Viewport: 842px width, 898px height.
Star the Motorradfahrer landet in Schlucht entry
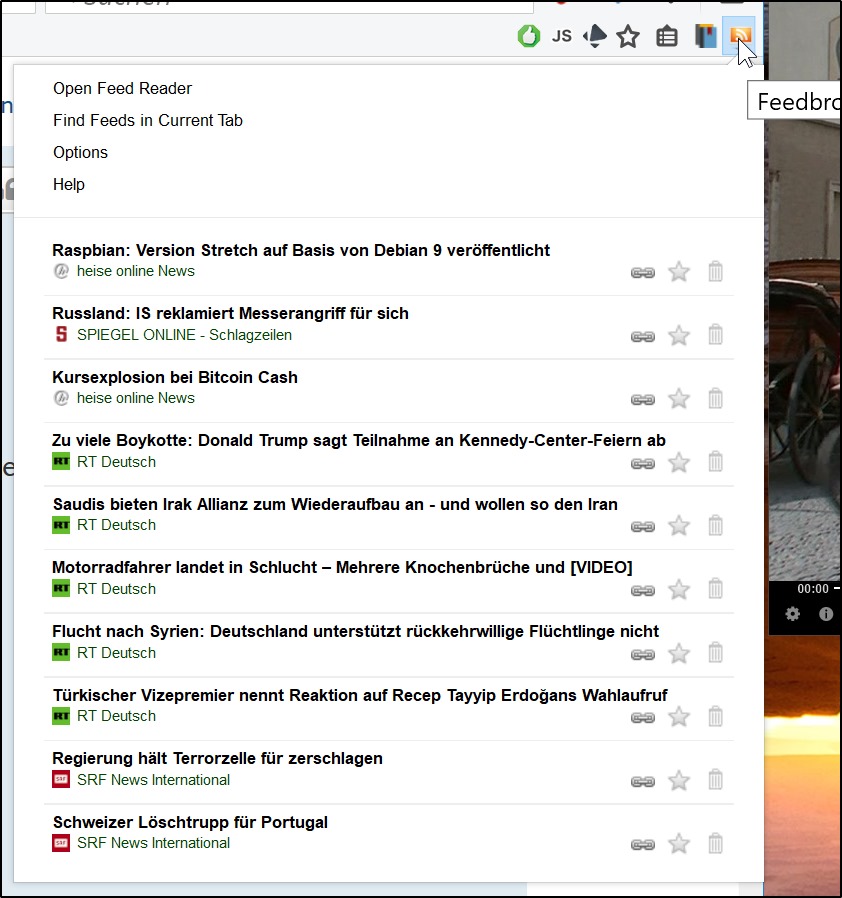(x=679, y=589)
